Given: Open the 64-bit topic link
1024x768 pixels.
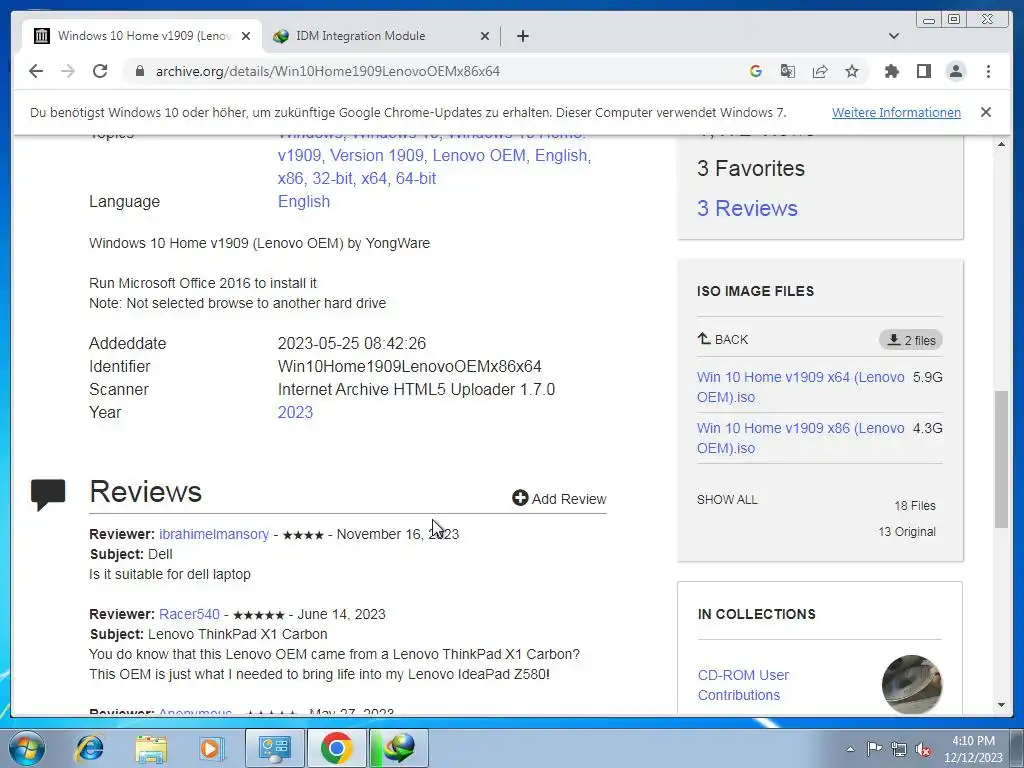Looking at the screenshot, I should click(x=415, y=178).
